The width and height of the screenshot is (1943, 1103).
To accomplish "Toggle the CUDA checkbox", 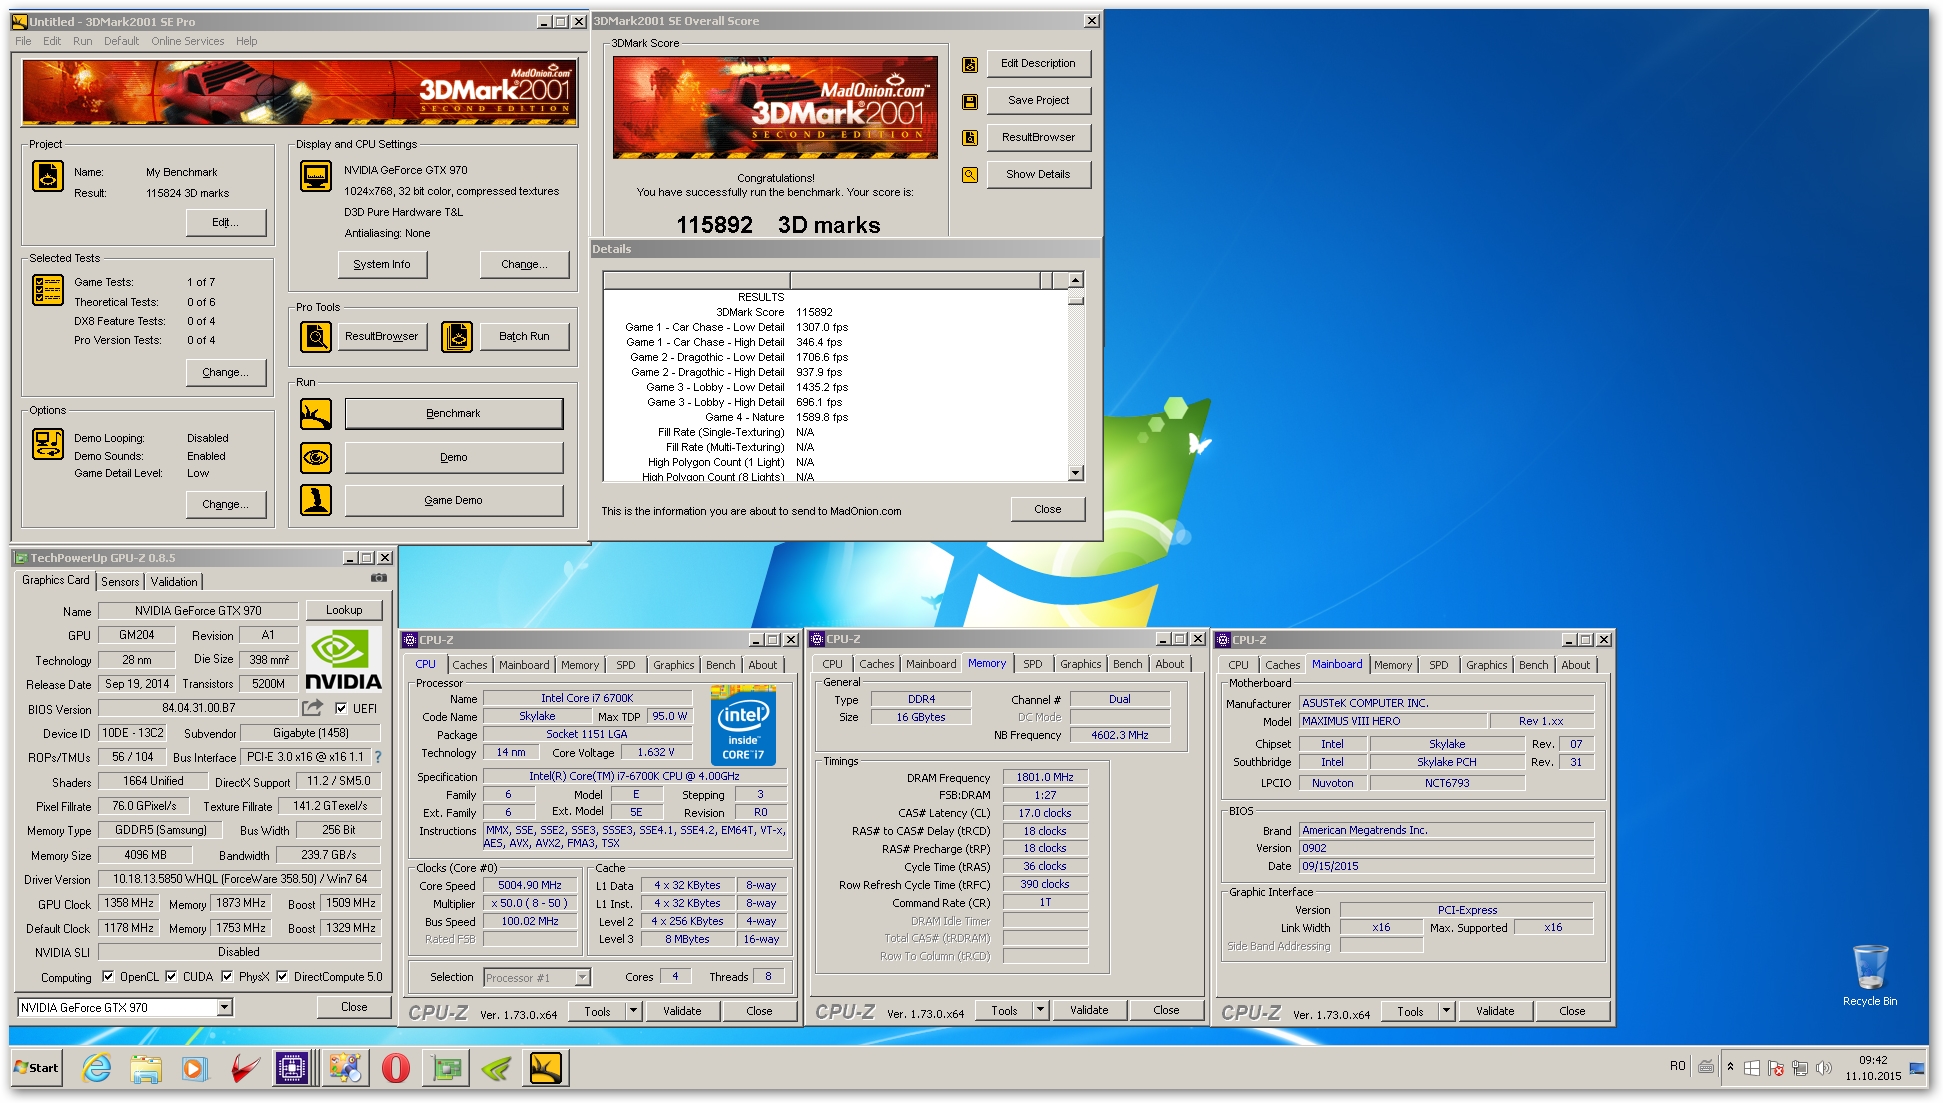I will click(x=171, y=977).
